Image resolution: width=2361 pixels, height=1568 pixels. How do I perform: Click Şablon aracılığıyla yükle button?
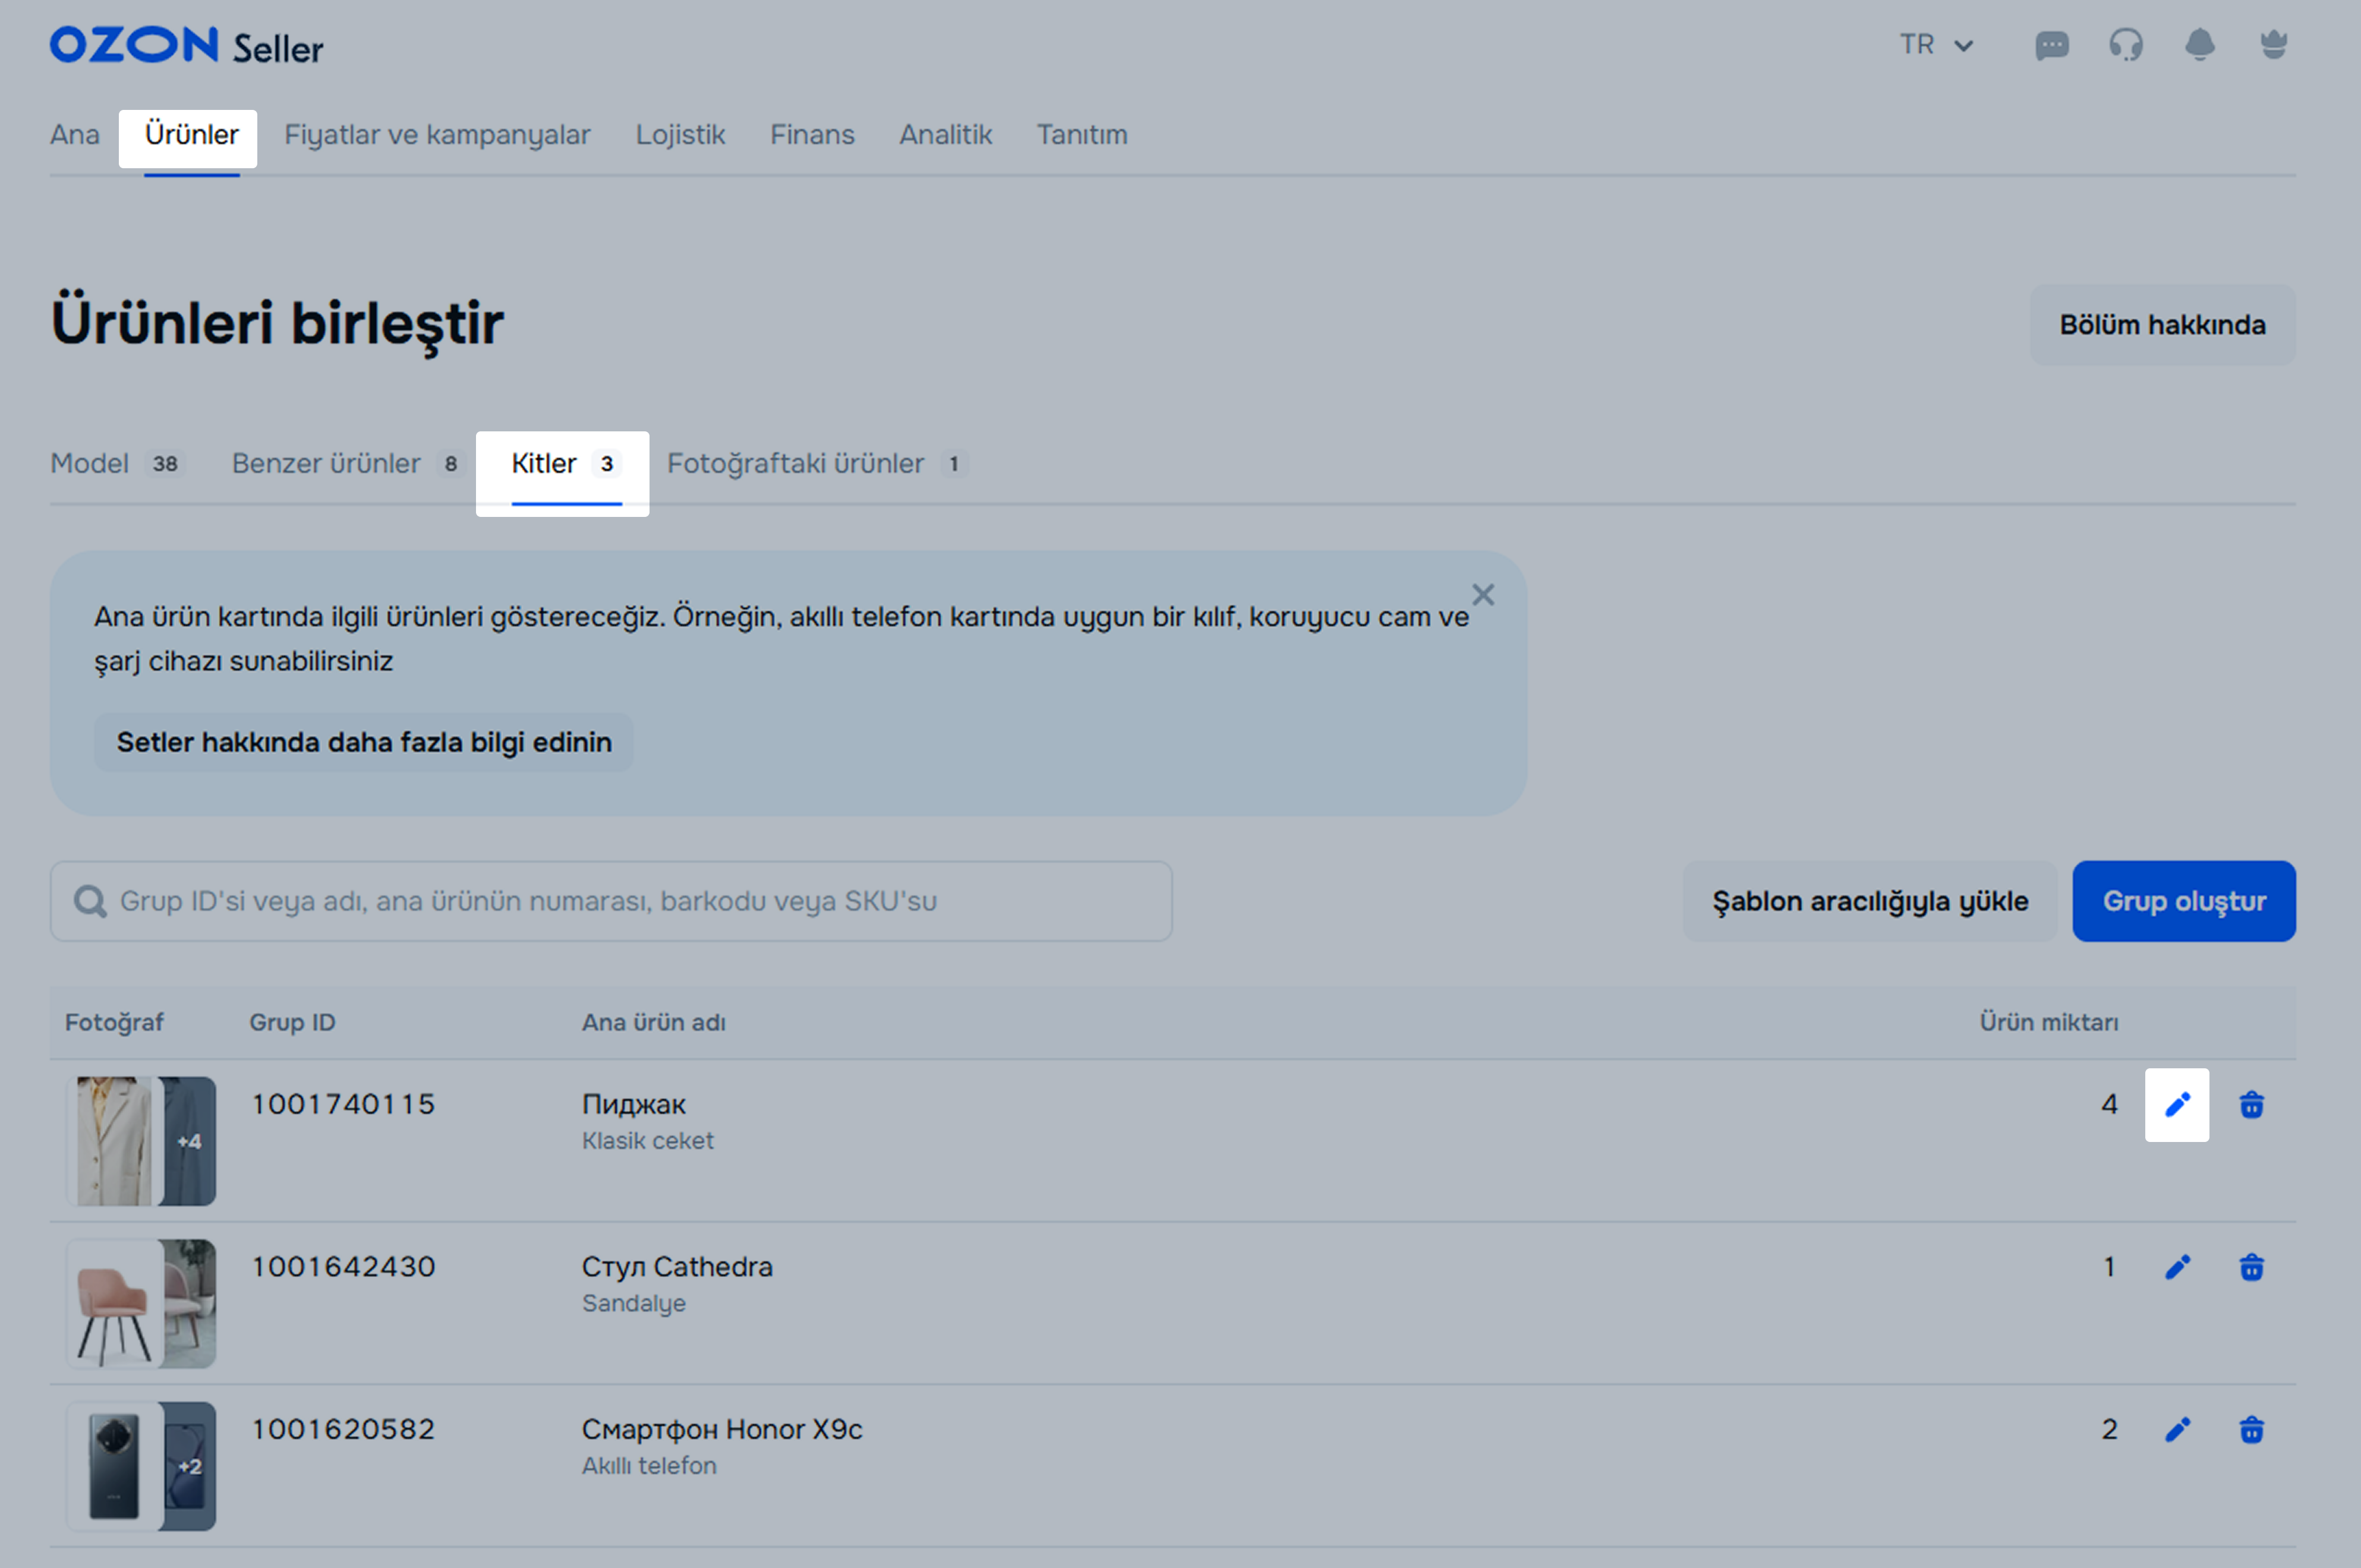[1869, 901]
